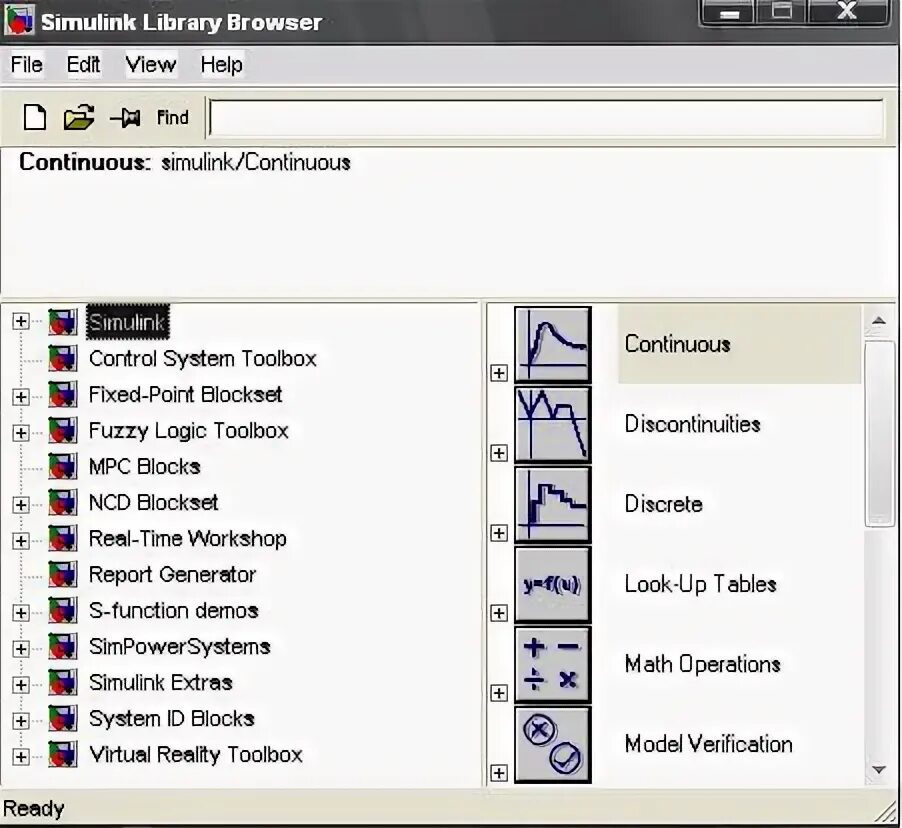Image resolution: width=902 pixels, height=828 pixels.
Task: Expand the Continuous library plus box
Action: 499,373
